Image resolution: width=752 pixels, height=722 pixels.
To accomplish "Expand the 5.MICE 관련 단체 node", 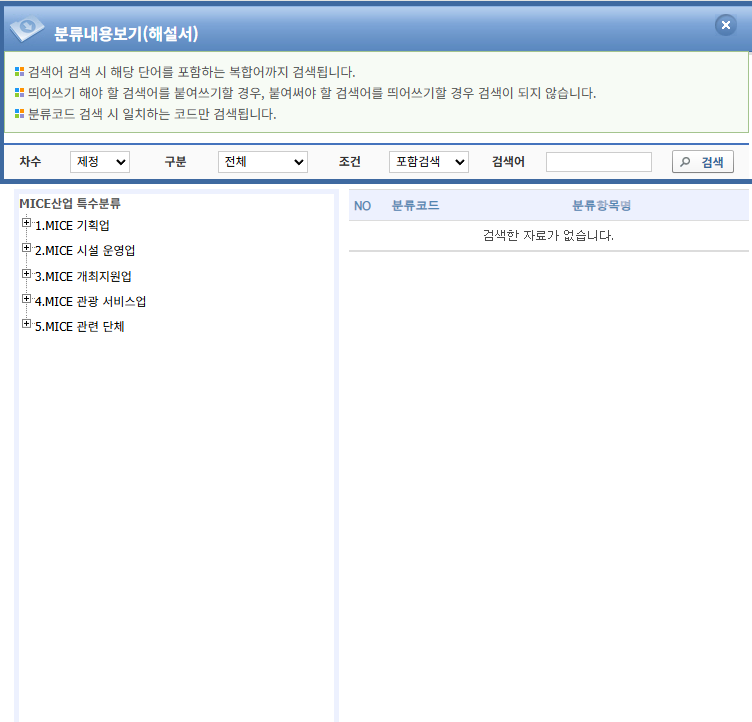I will pyautogui.click(x=26, y=324).
